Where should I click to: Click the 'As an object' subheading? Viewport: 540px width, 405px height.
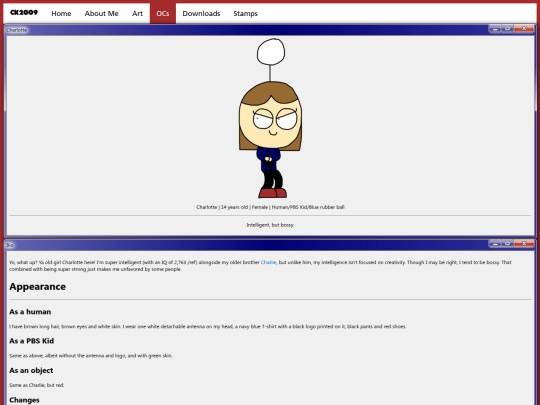pyautogui.click(x=31, y=371)
